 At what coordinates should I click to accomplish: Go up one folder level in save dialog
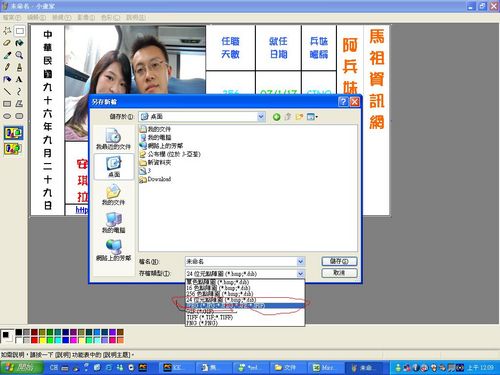(288, 117)
